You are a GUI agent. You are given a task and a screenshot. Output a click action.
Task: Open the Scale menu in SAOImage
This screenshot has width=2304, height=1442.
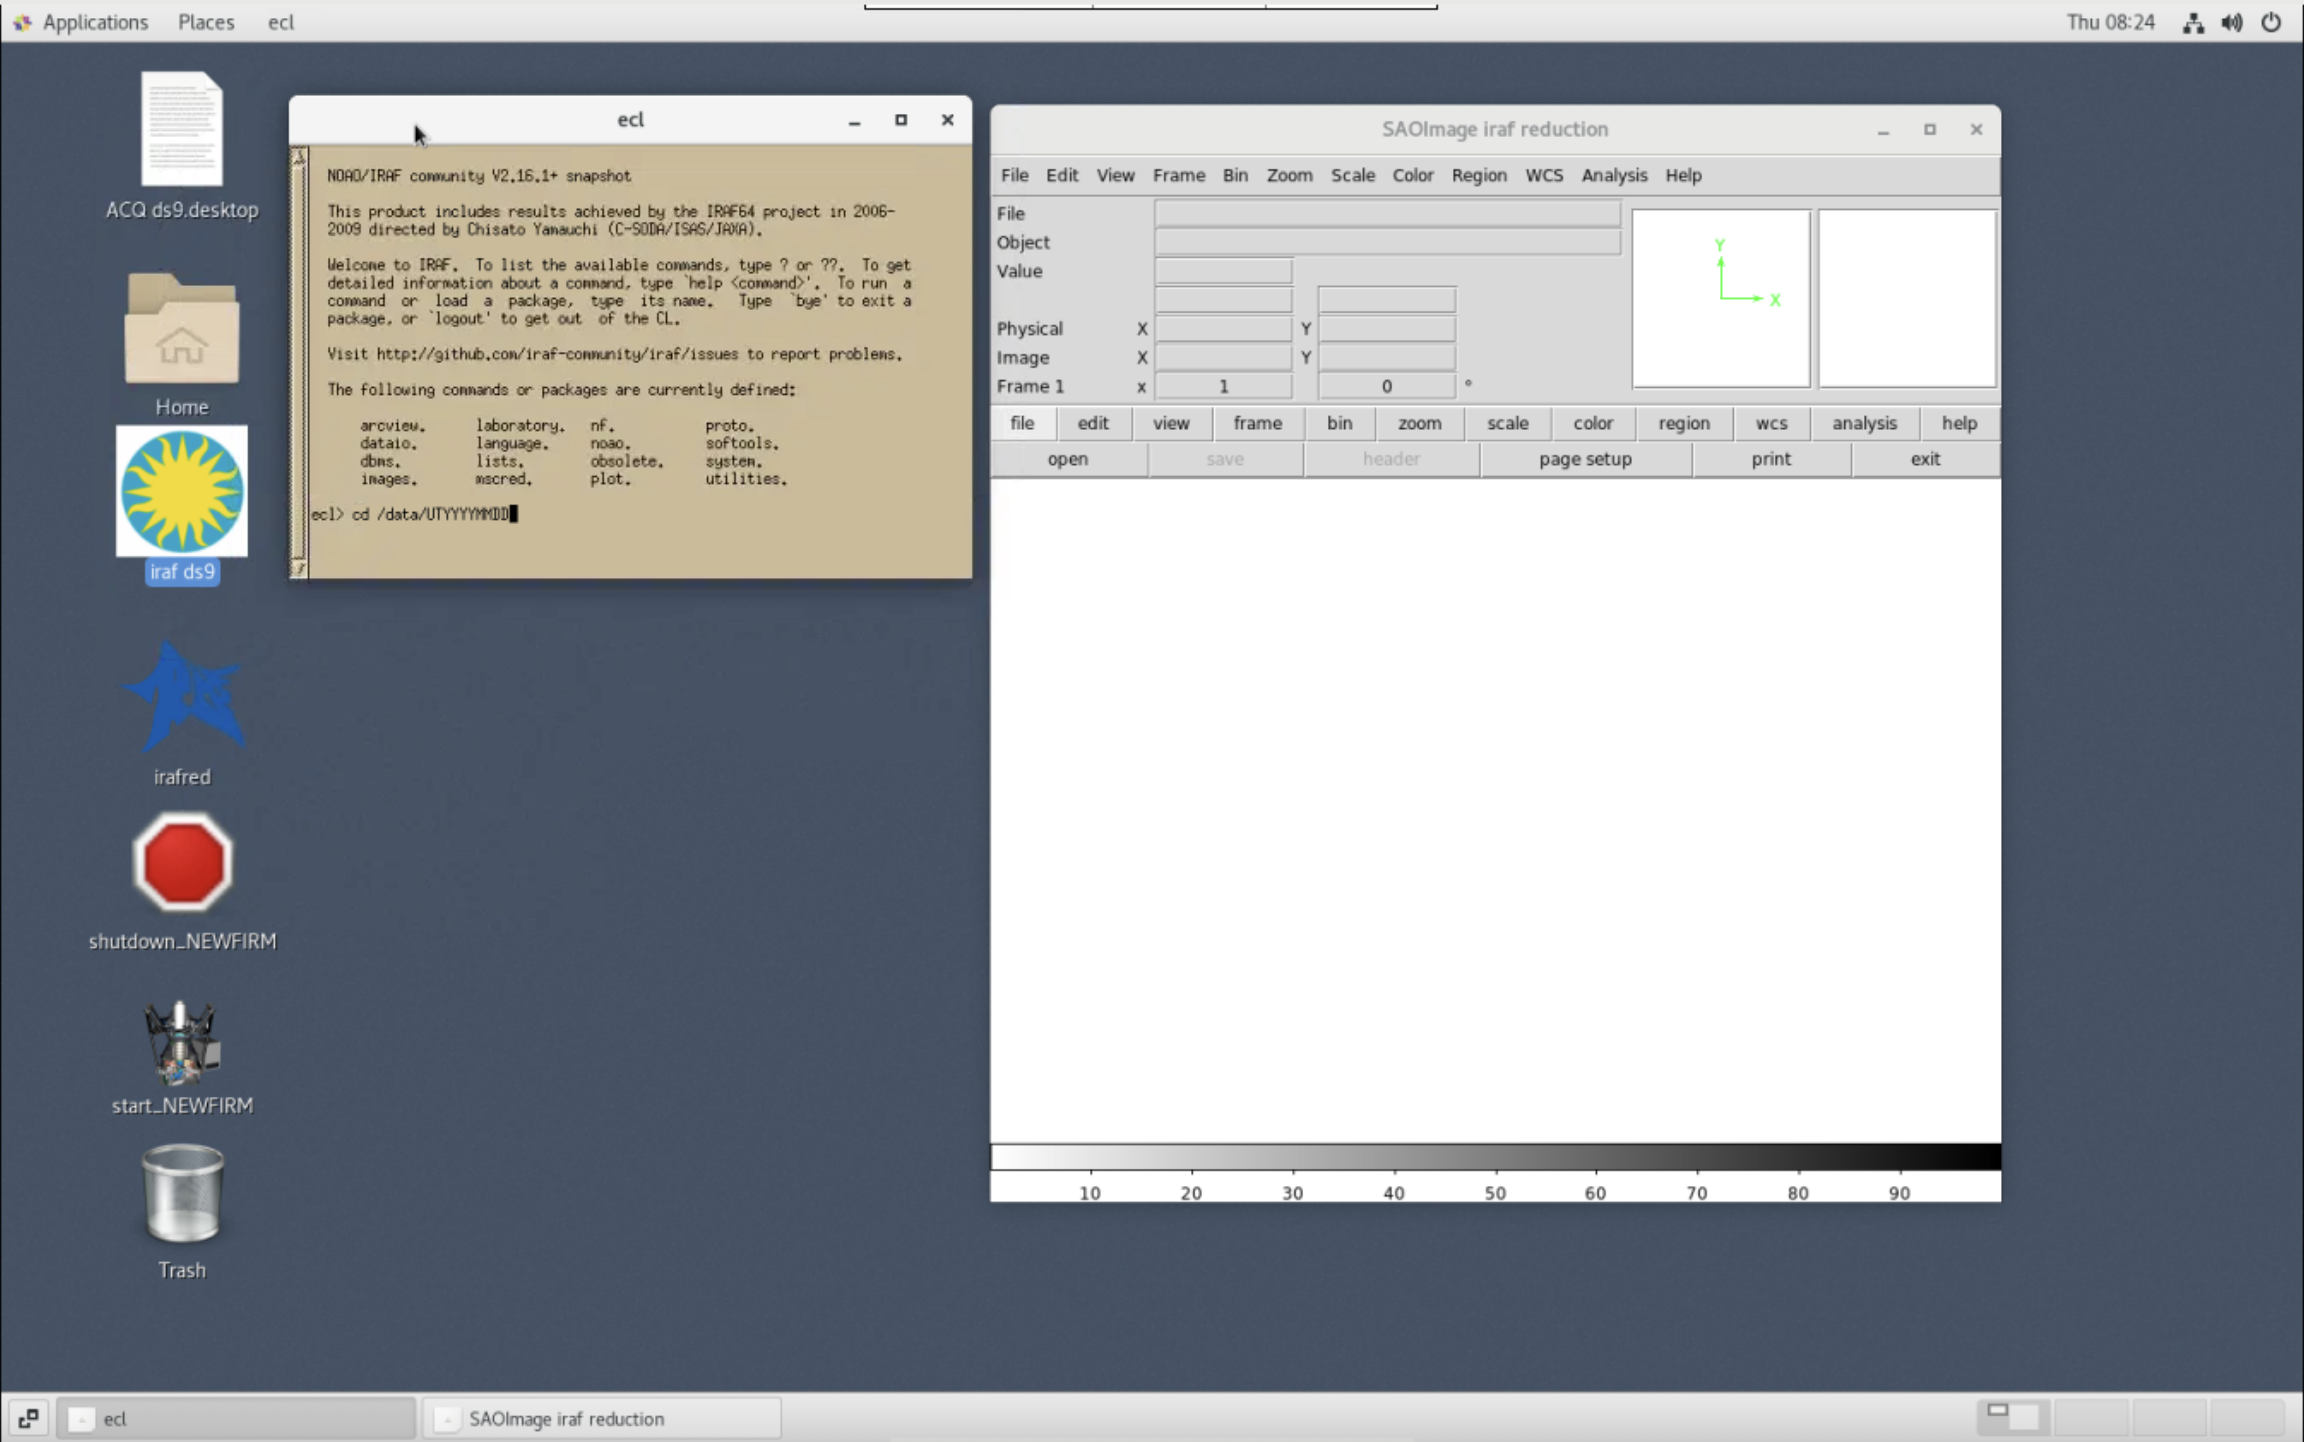coord(1353,175)
